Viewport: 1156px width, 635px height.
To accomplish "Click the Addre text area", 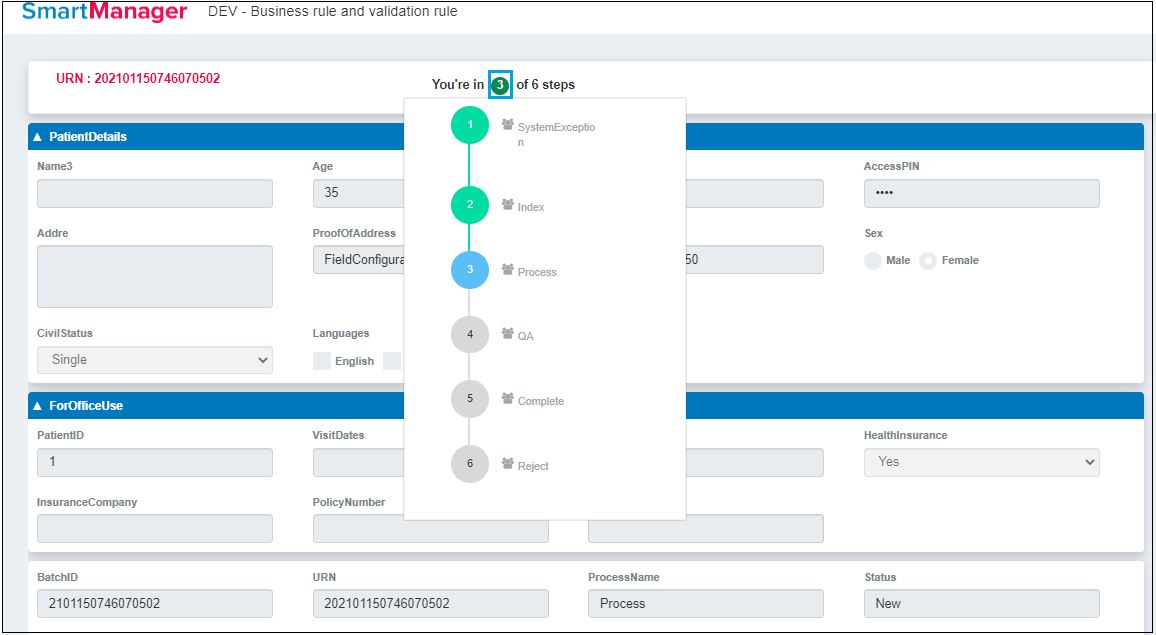I will tap(155, 276).
